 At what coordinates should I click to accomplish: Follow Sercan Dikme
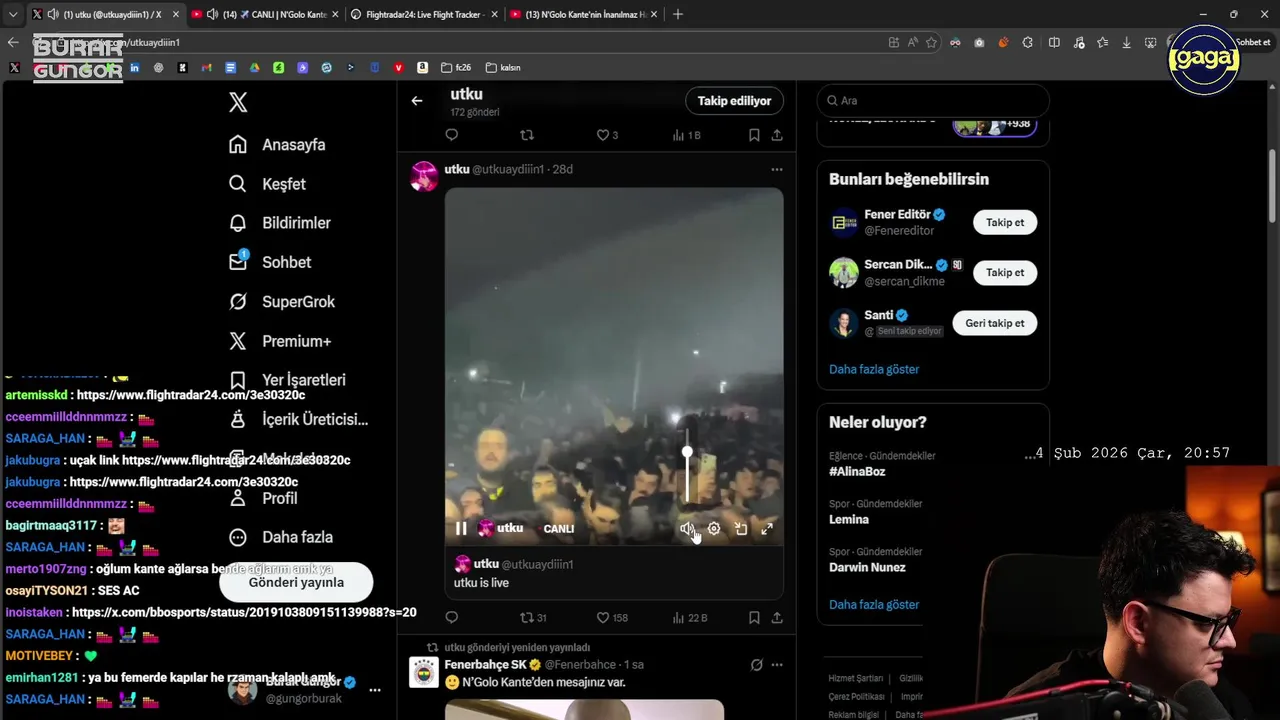[x=1005, y=272]
